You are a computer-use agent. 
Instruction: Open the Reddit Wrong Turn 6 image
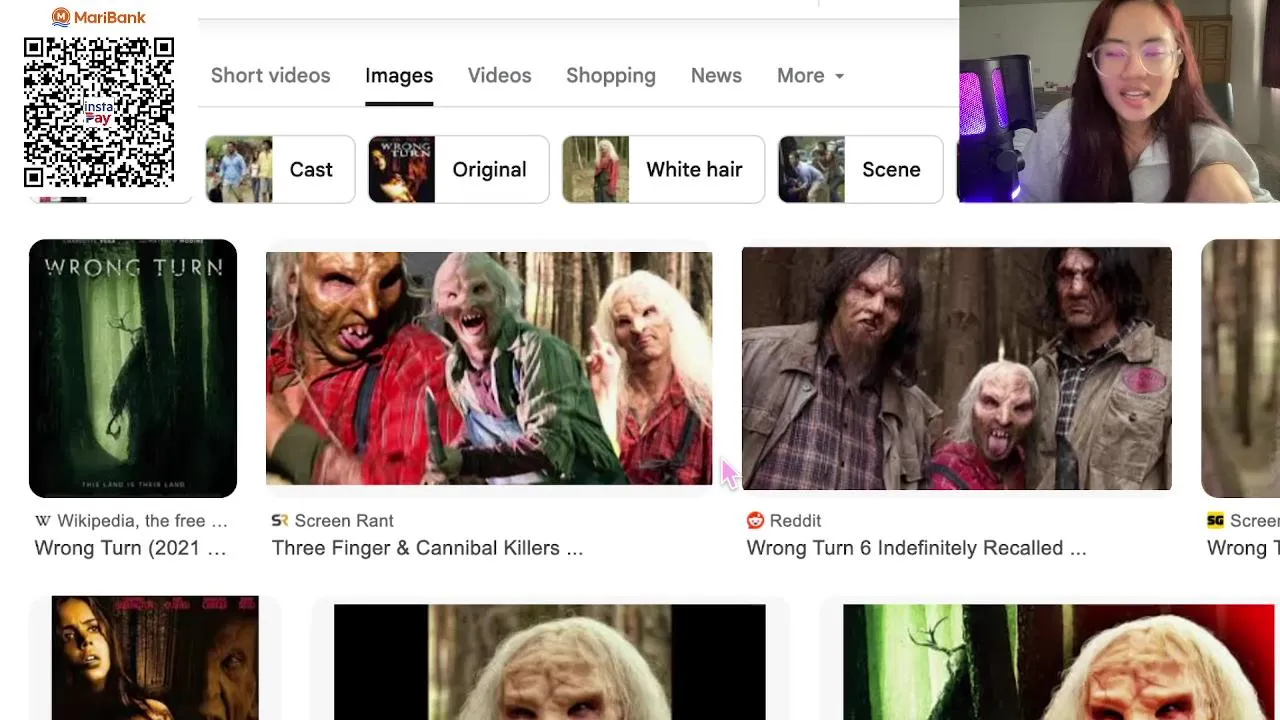(x=956, y=368)
